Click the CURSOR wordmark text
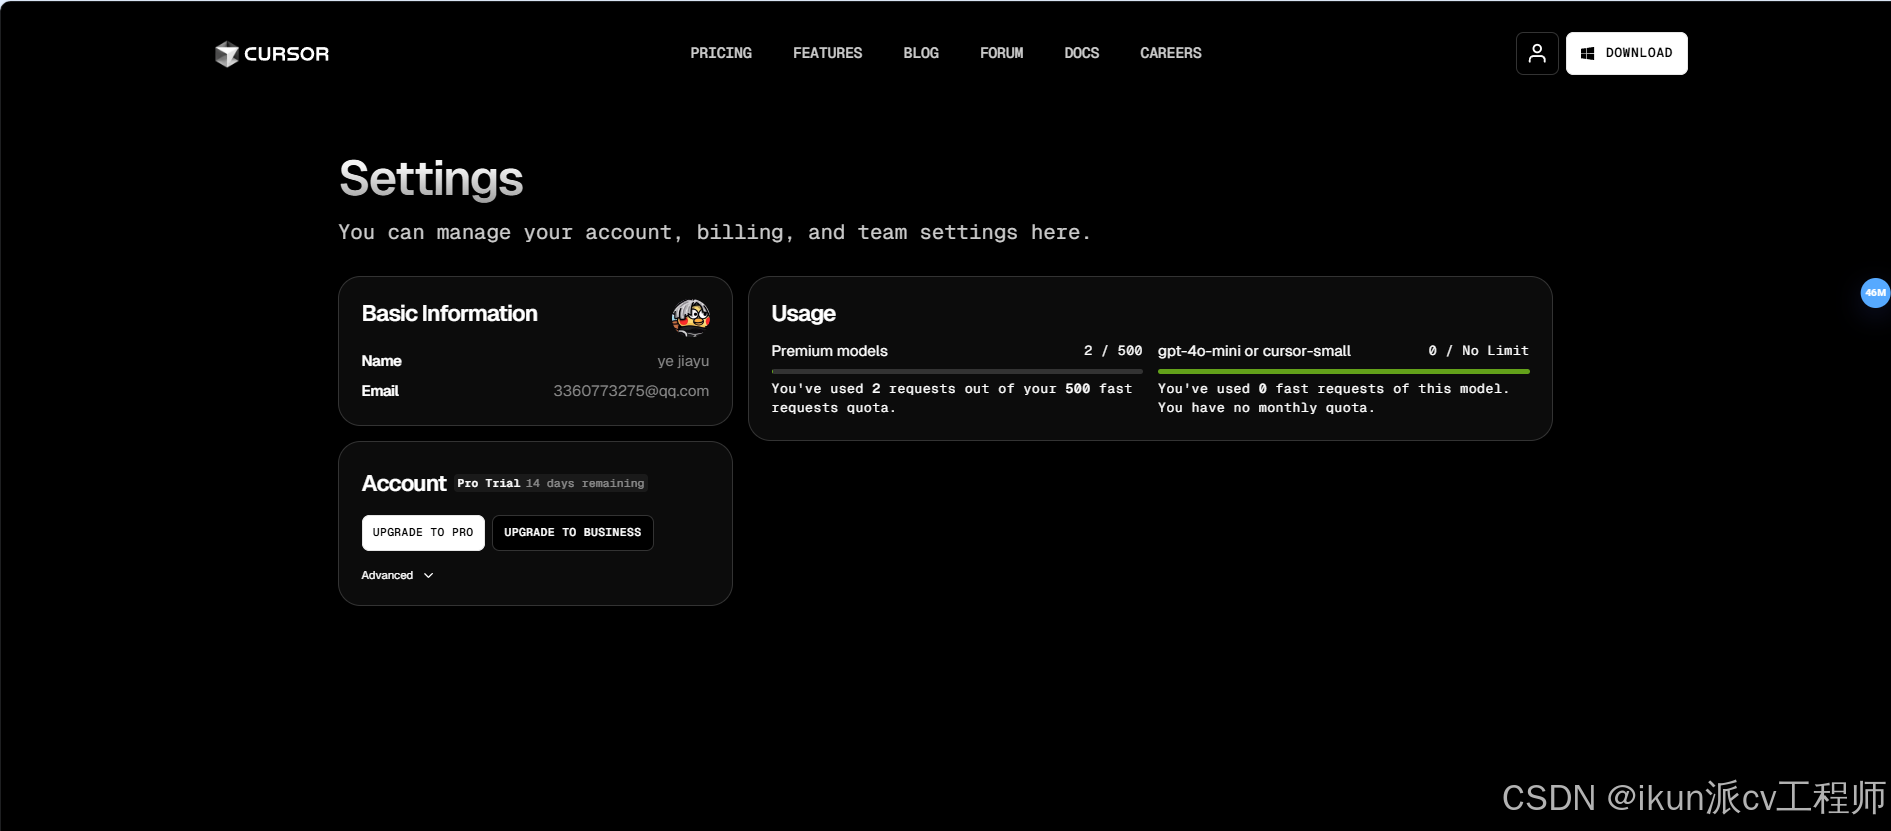Image resolution: width=1891 pixels, height=831 pixels. 286,54
